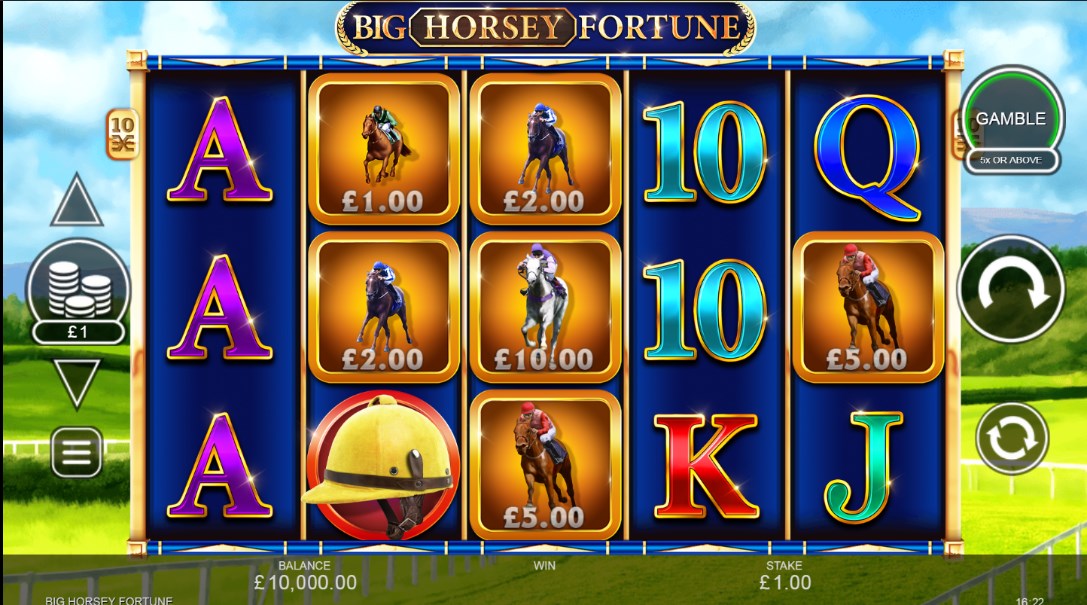
Task: Increase the stake with the up triangle
Action: [77, 201]
